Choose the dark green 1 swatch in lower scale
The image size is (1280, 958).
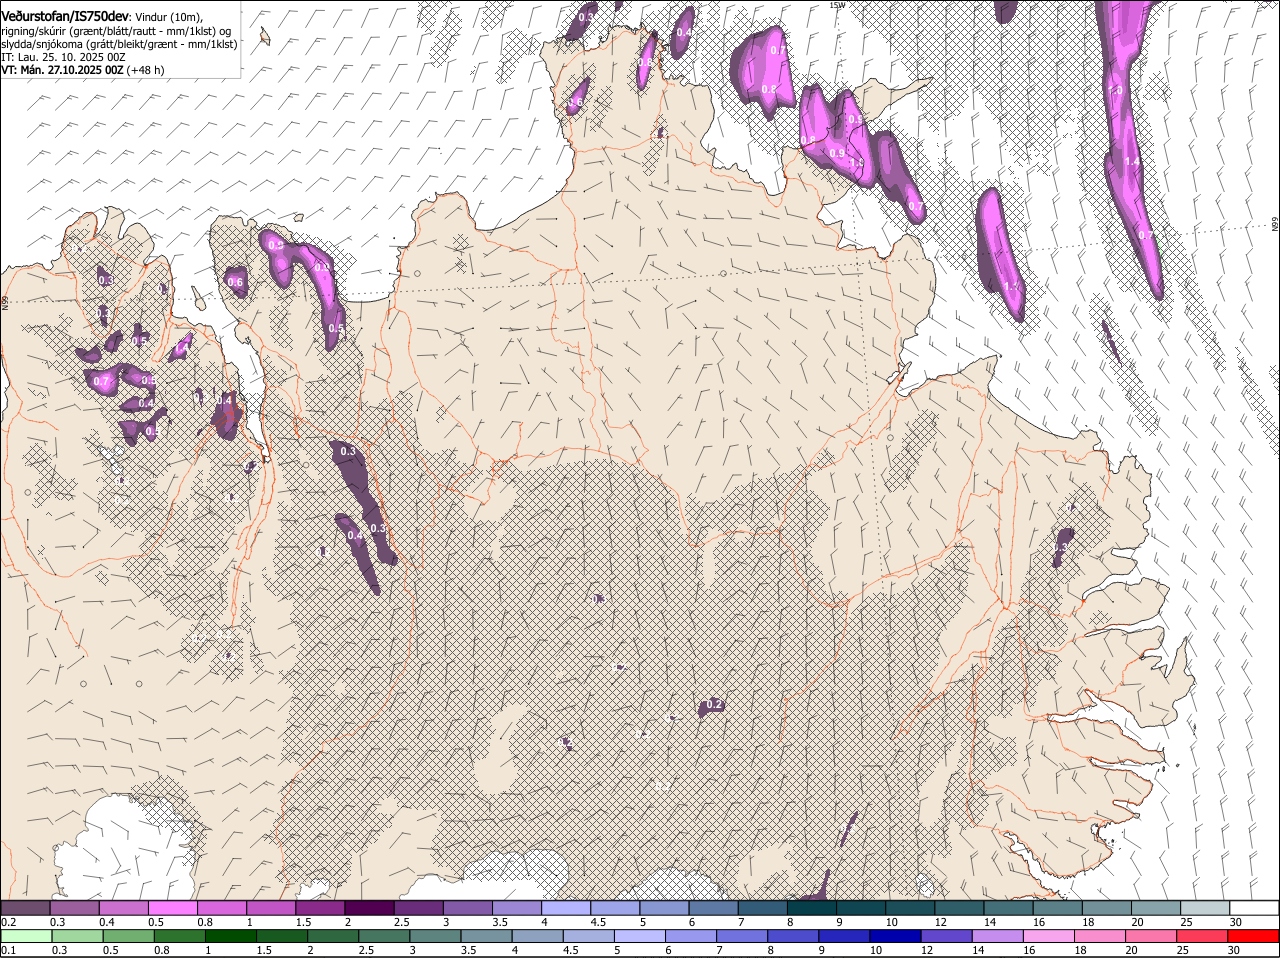[x=230, y=937]
